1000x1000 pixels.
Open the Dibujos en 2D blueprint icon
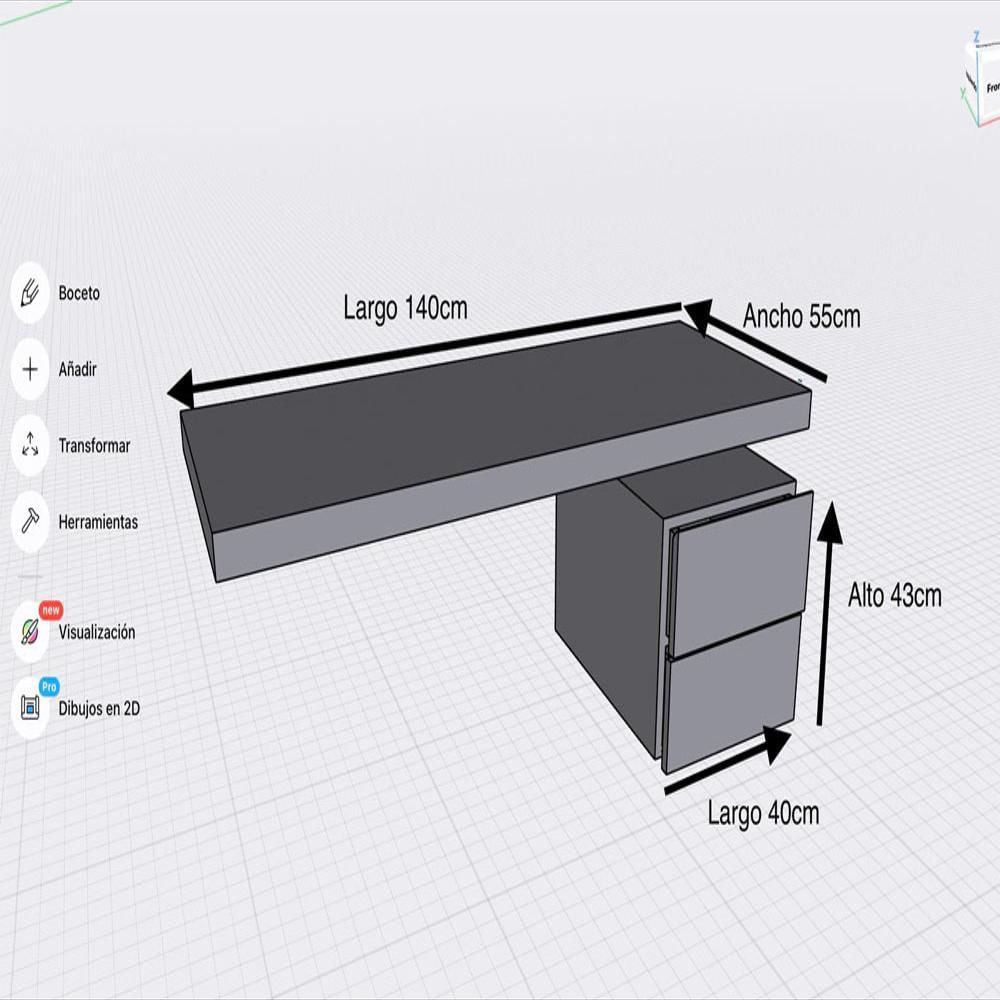[x=30, y=708]
